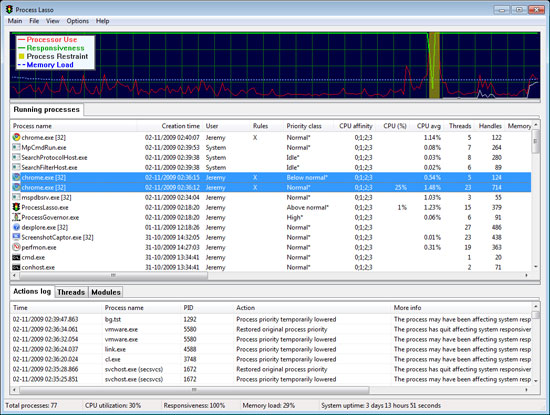Sort by Threads column header
The height and width of the screenshot is (415, 550).
460,126
